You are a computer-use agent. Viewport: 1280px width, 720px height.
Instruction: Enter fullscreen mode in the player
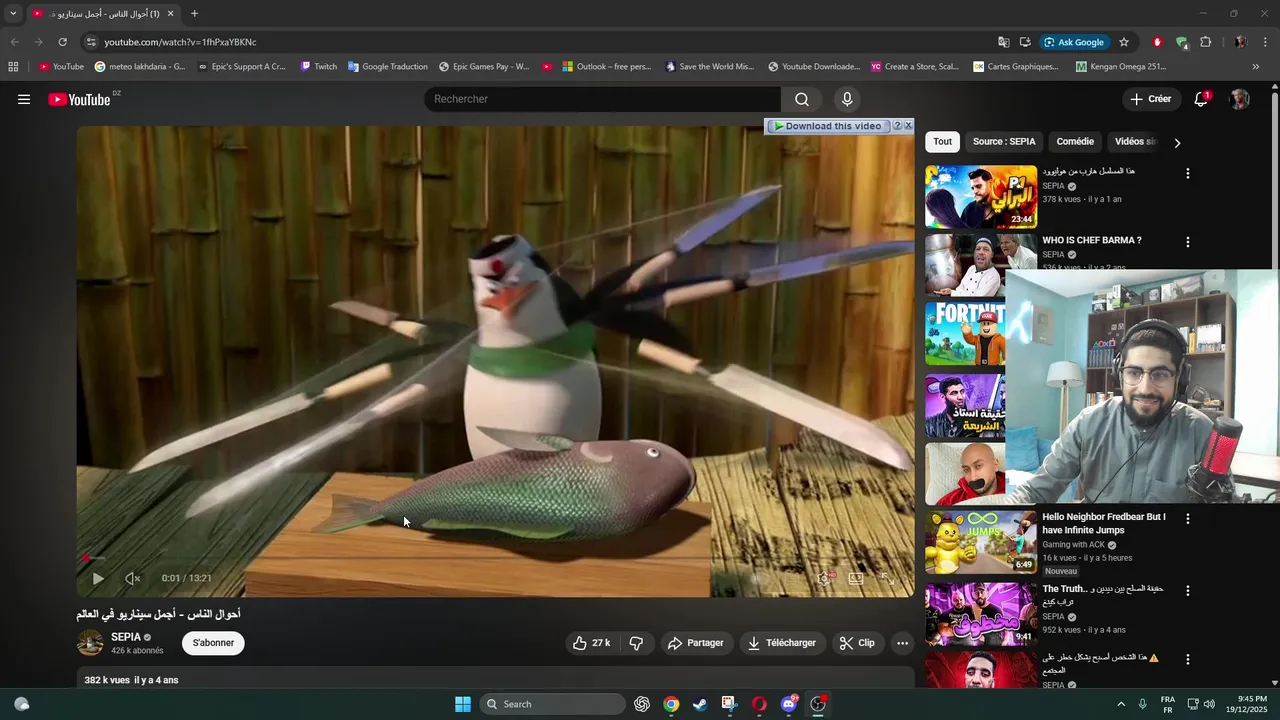point(887,578)
